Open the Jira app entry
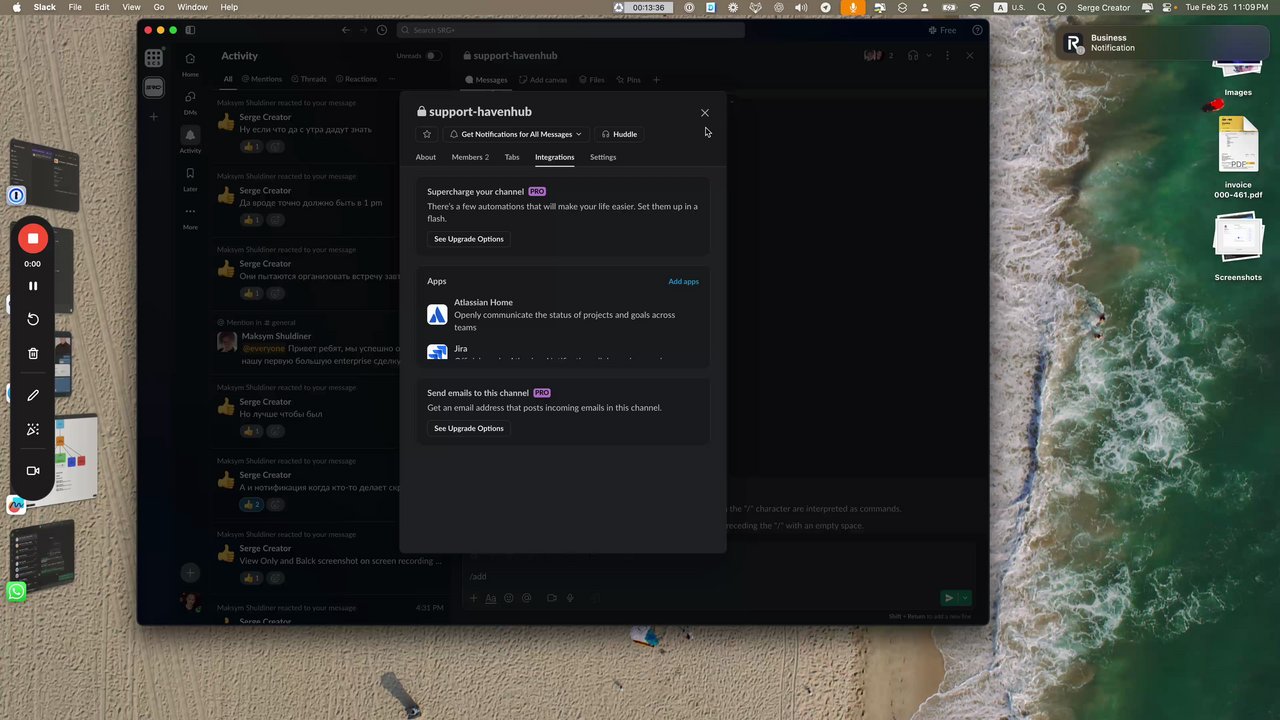 tap(563, 352)
